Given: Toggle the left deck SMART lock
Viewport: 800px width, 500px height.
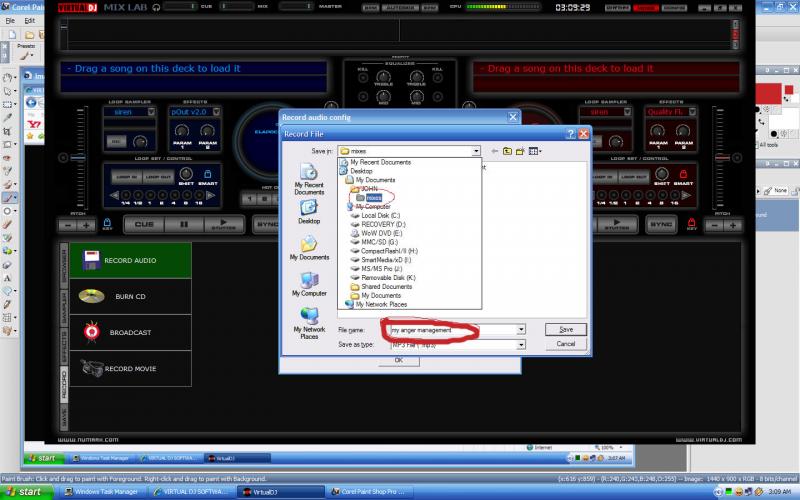Looking at the screenshot, I should [x=208, y=174].
